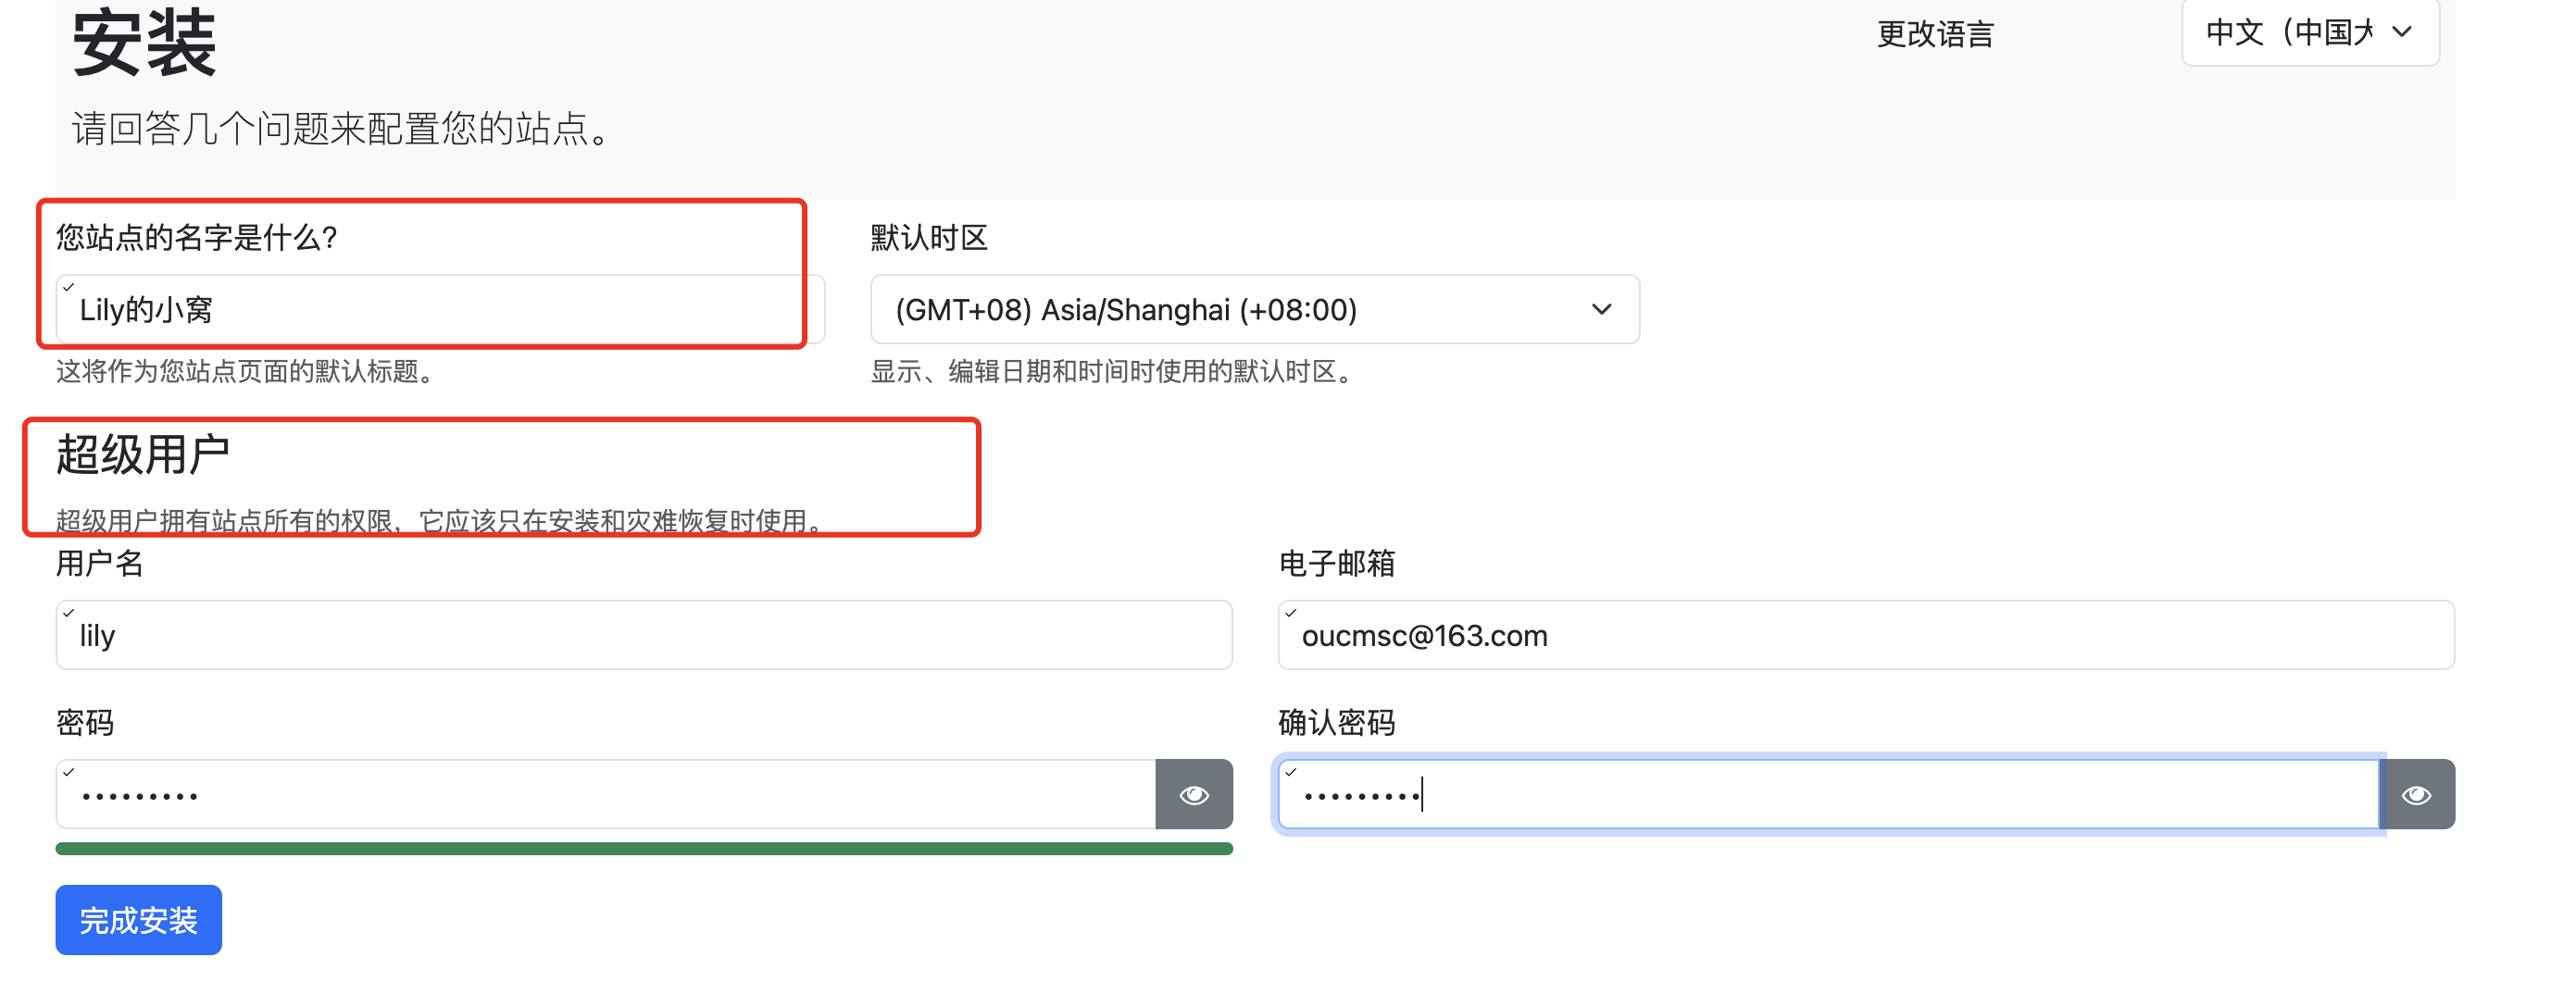Click the 超级用户 section heading
The width and height of the screenshot is (2576, 1007).
[x=142, y=455]
